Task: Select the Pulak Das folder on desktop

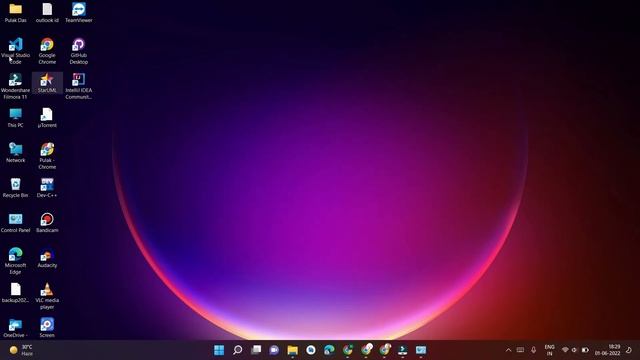Action: [16, 12]
